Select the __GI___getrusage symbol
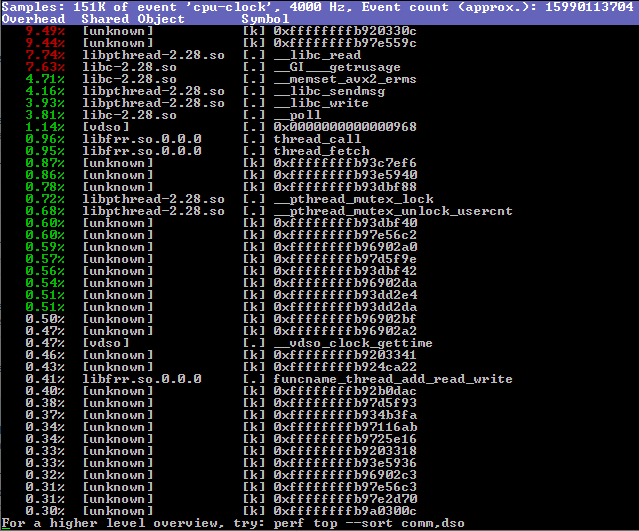Viewport: 639px width, 531px height. tap(337, 67)
